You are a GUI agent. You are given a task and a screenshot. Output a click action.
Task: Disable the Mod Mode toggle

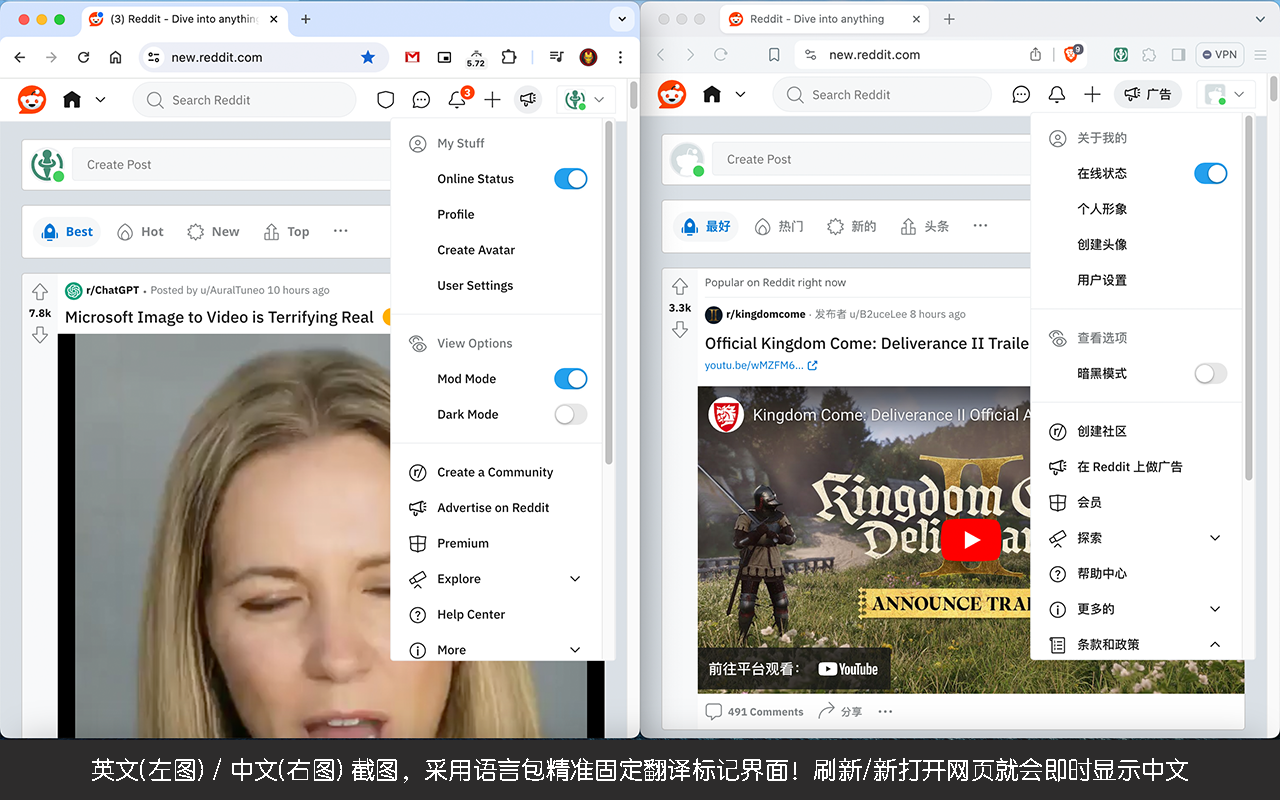(570, 378)
